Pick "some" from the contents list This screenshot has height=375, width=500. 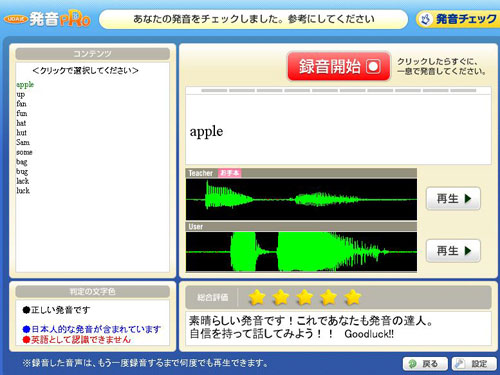[24, 152]
